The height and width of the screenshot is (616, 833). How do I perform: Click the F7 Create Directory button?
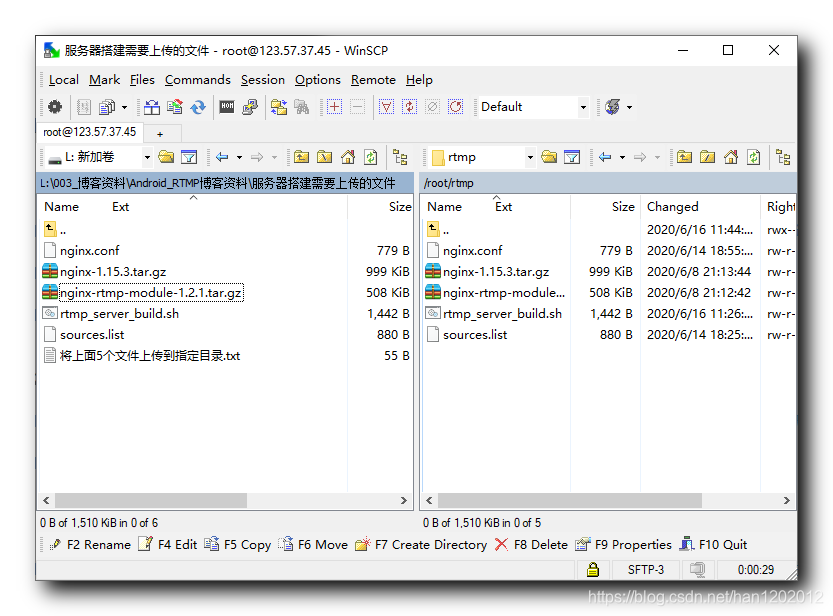click(421, 545)
